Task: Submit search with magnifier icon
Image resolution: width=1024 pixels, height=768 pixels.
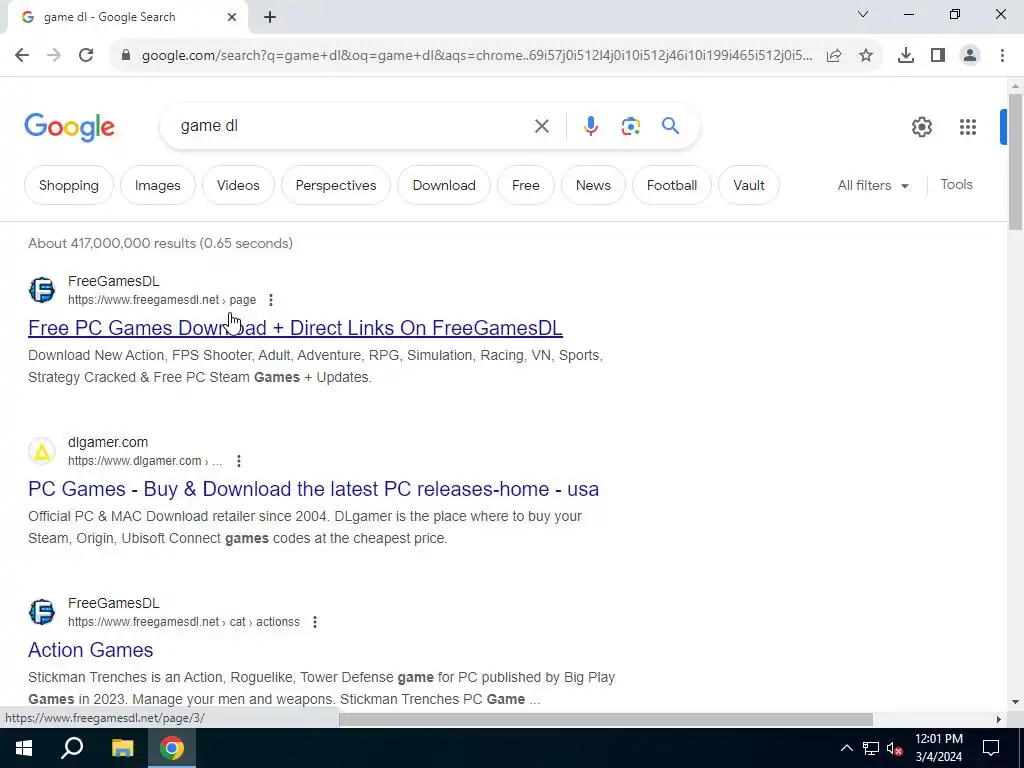Action: [670, 126]
